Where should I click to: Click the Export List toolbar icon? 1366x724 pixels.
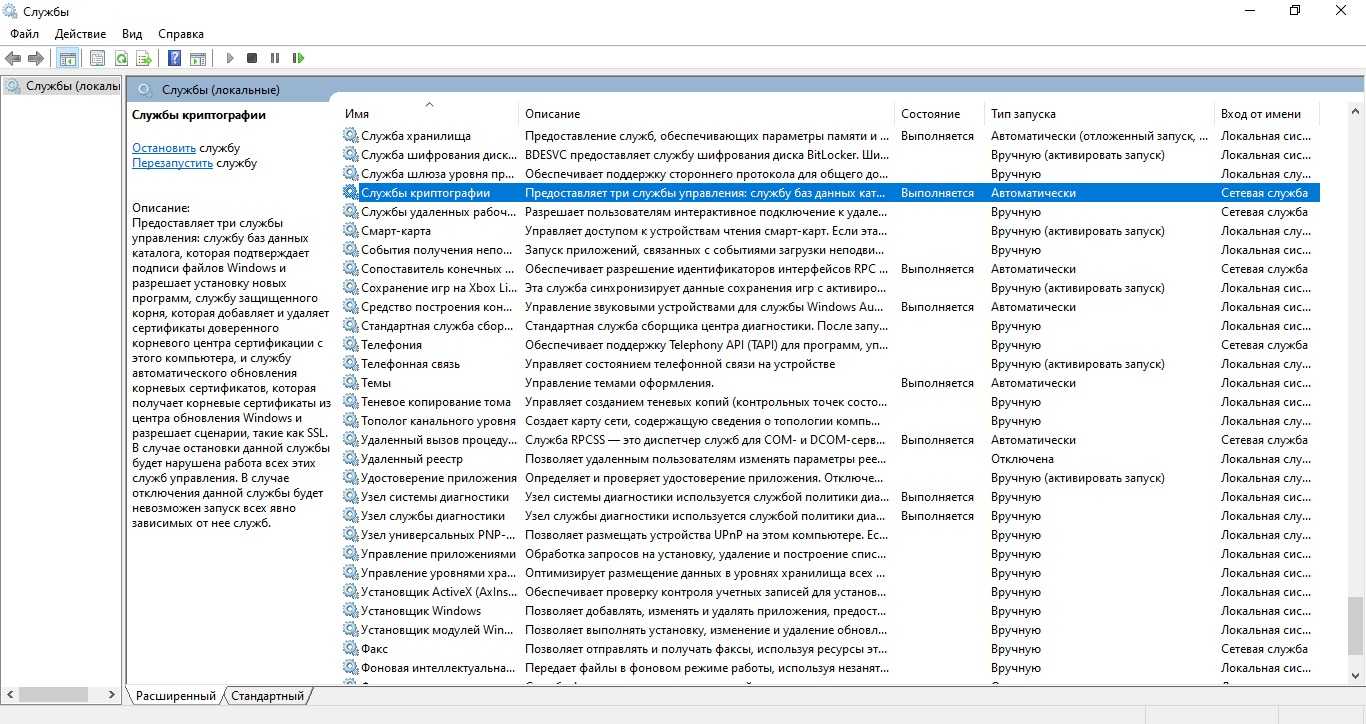[144, 59]
